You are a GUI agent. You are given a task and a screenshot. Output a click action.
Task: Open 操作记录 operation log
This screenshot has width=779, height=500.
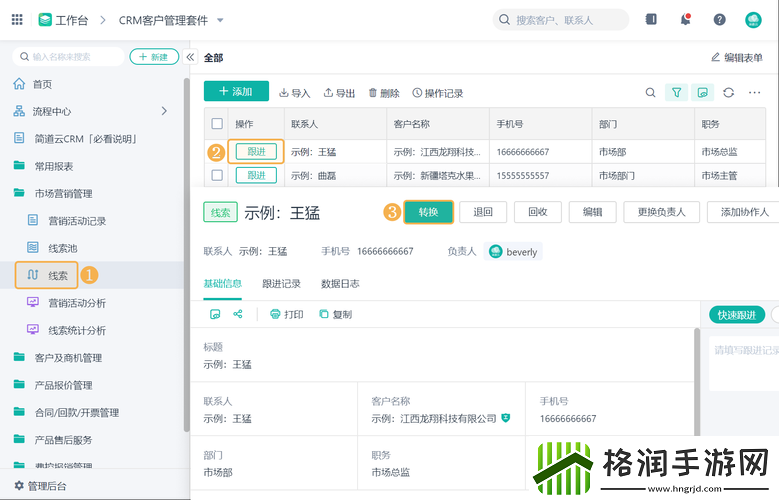click(x=438, y=93)
